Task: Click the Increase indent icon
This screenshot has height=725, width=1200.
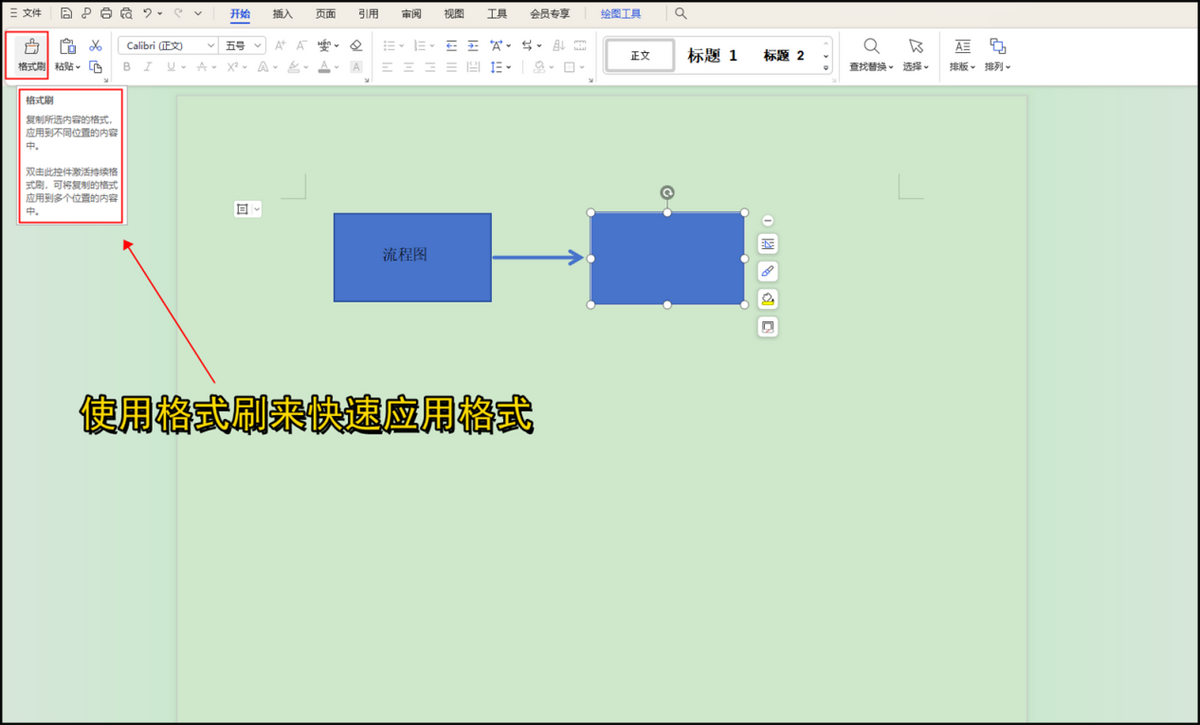Action: click(x=472, y=46)
